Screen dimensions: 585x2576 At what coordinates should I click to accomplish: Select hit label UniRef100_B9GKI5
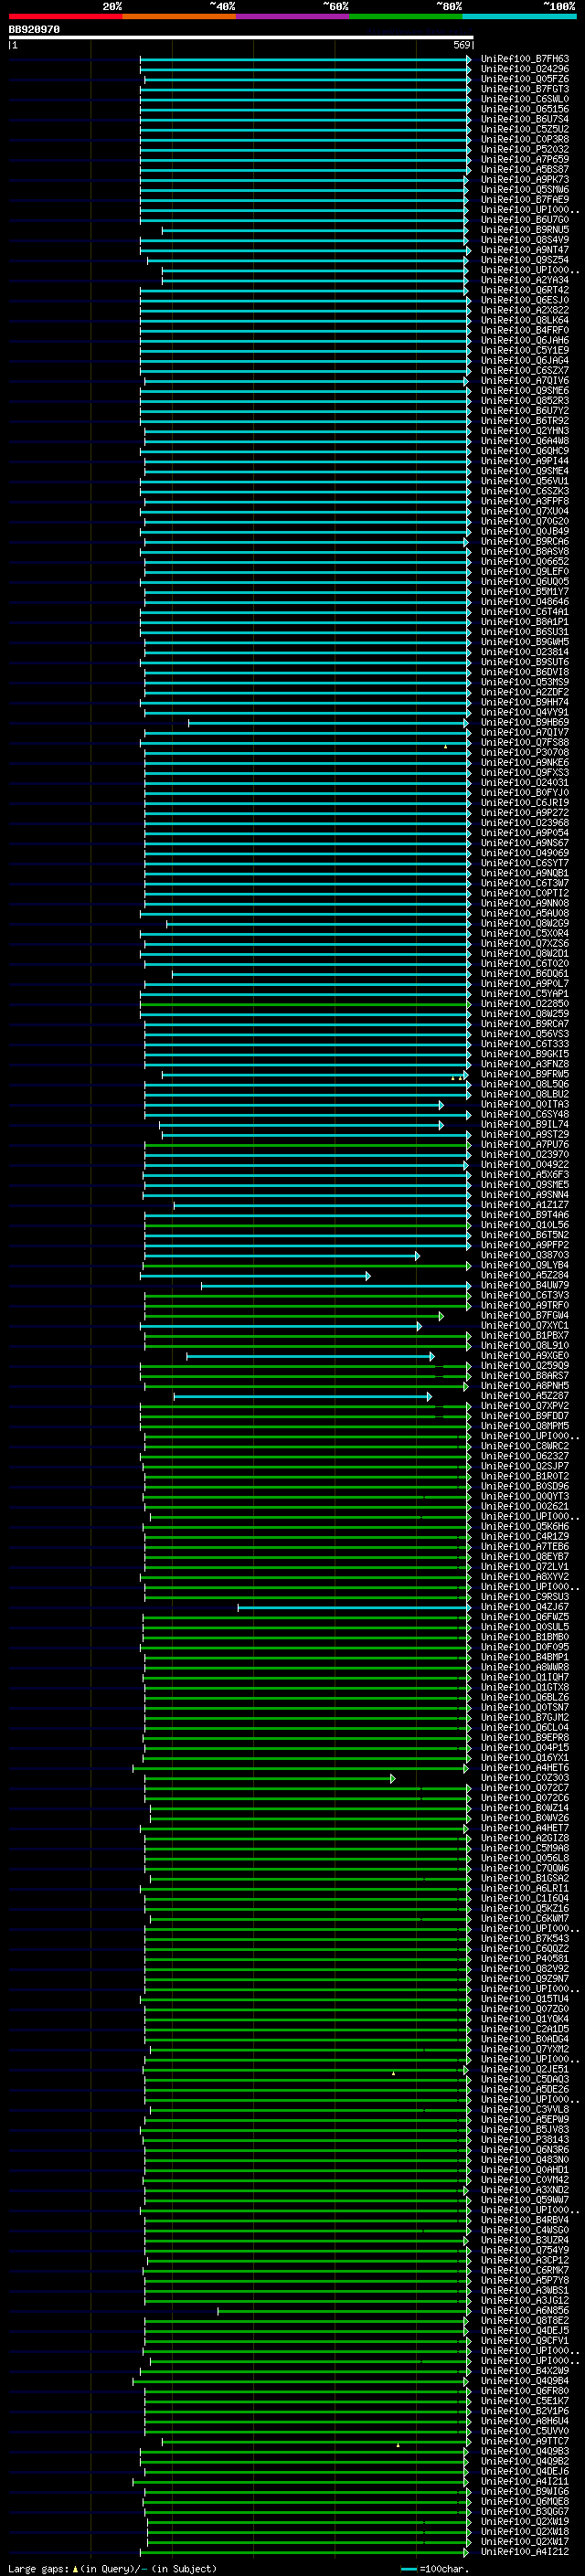tap(525, 1054)
